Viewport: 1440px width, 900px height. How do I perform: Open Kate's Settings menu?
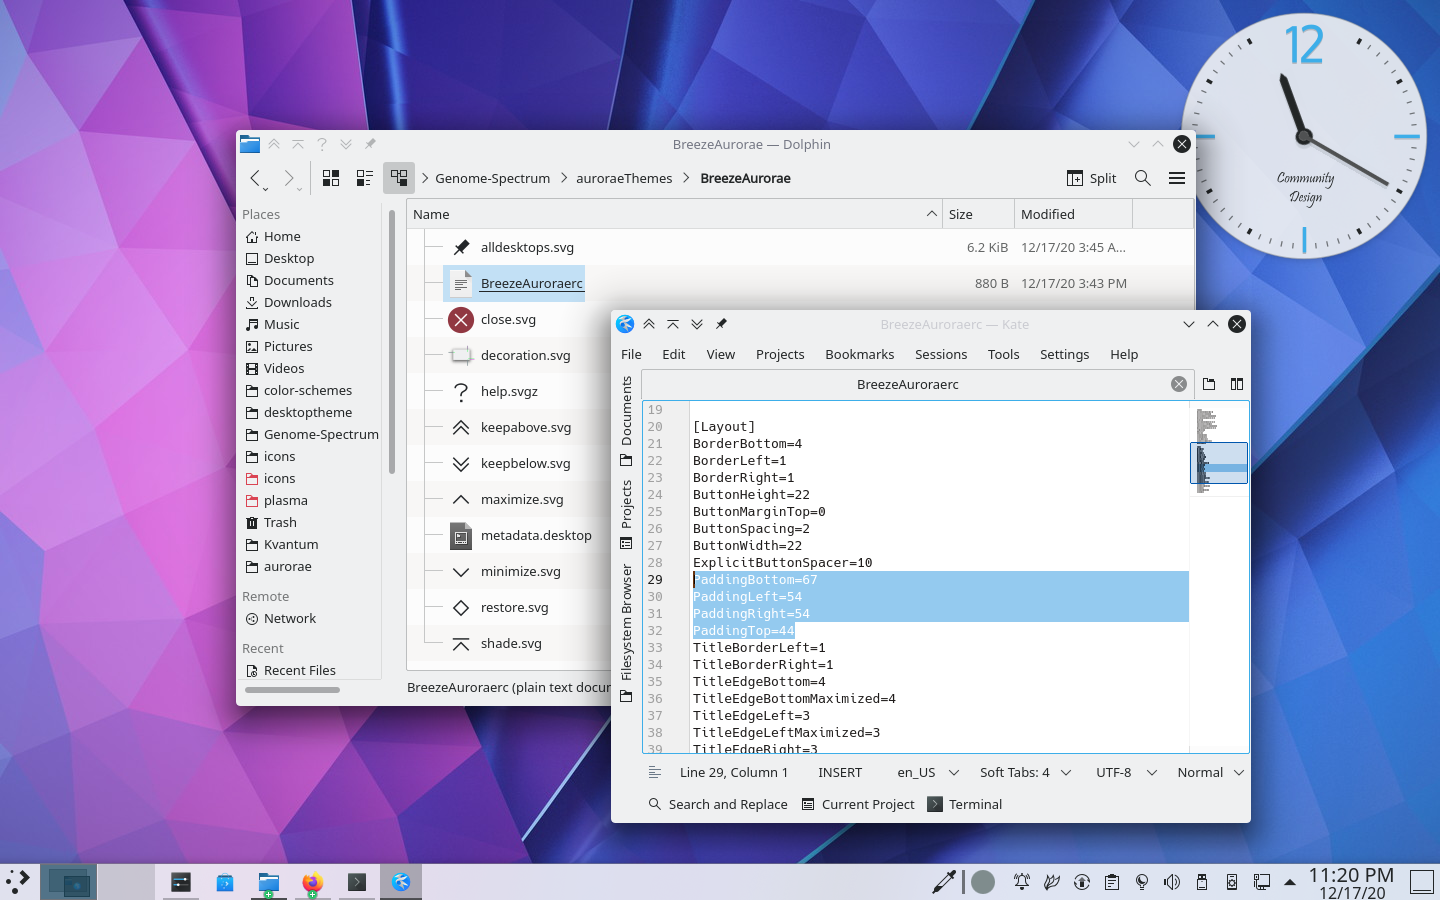tap(1064, 354)
